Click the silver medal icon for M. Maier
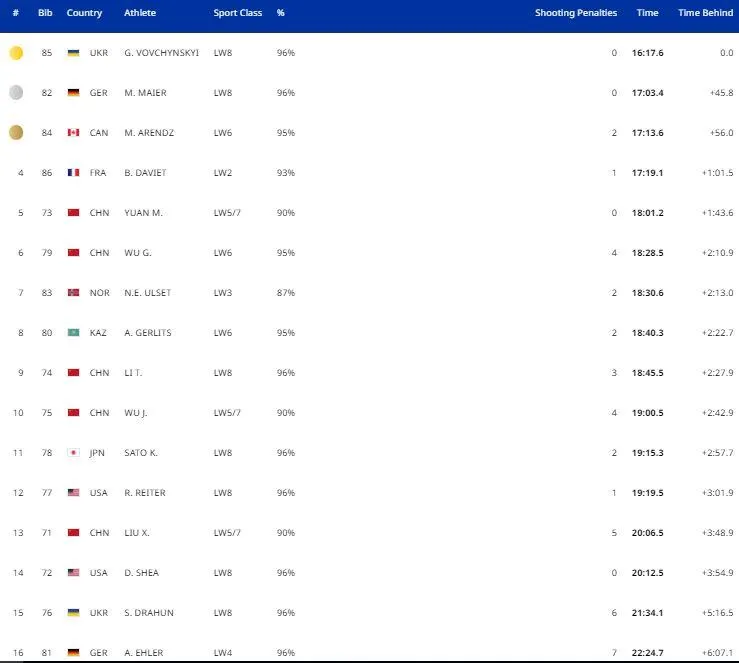The height and width of the screenshot is (663, 739). [x=16, y=93]
